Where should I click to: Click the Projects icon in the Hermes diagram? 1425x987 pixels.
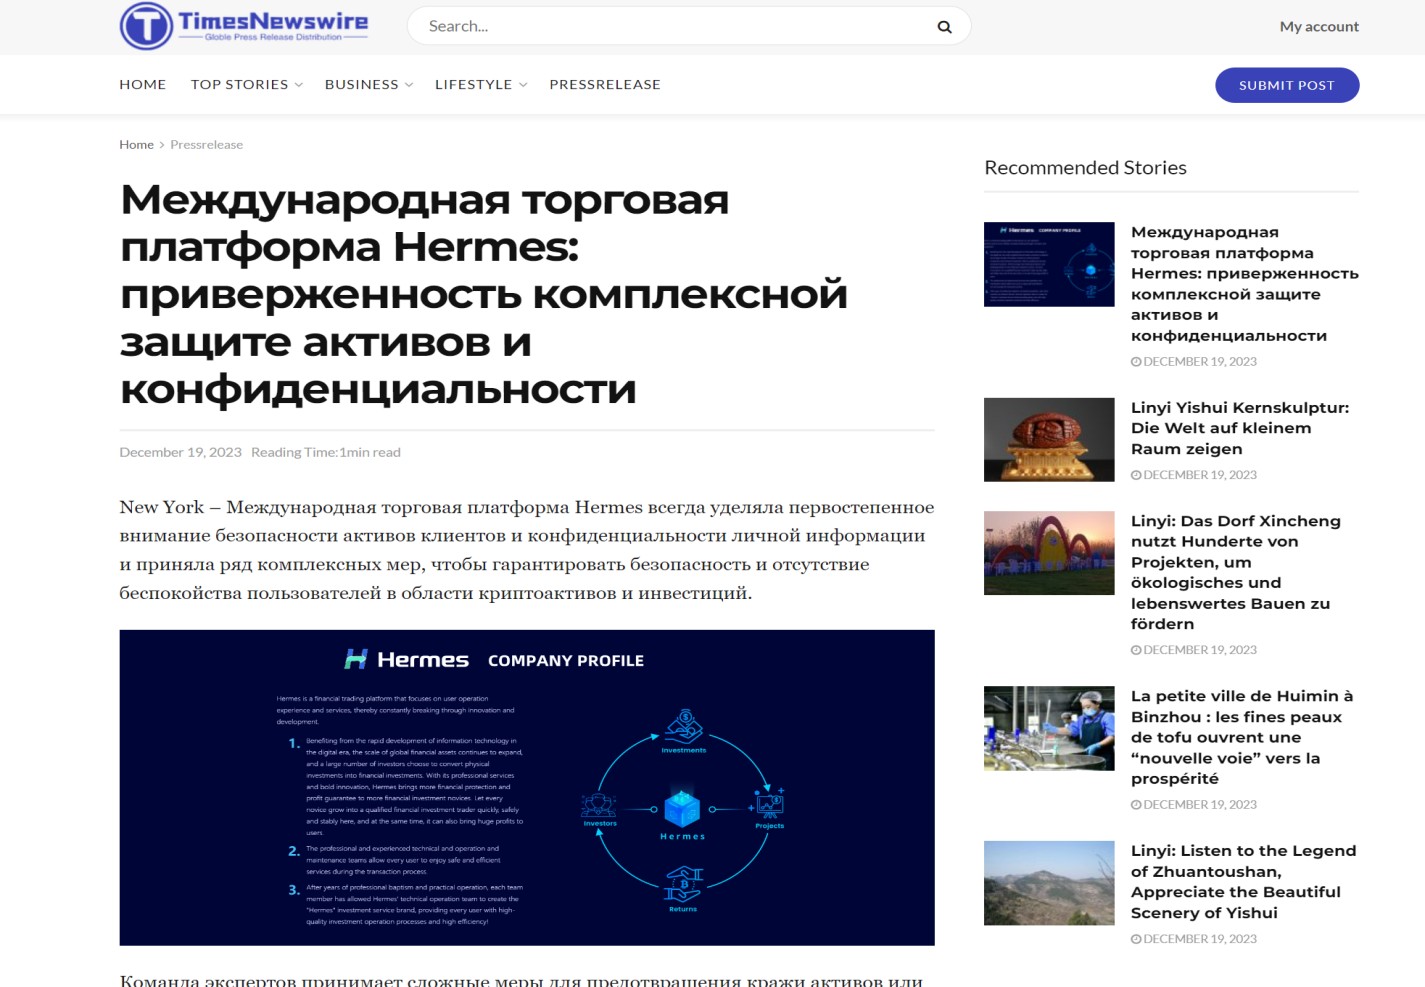(x=769, y=803)
